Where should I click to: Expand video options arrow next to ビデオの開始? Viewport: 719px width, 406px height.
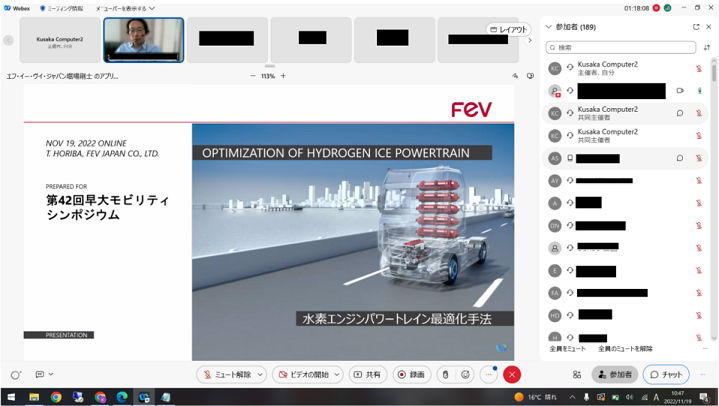click(x=336, y=375)
